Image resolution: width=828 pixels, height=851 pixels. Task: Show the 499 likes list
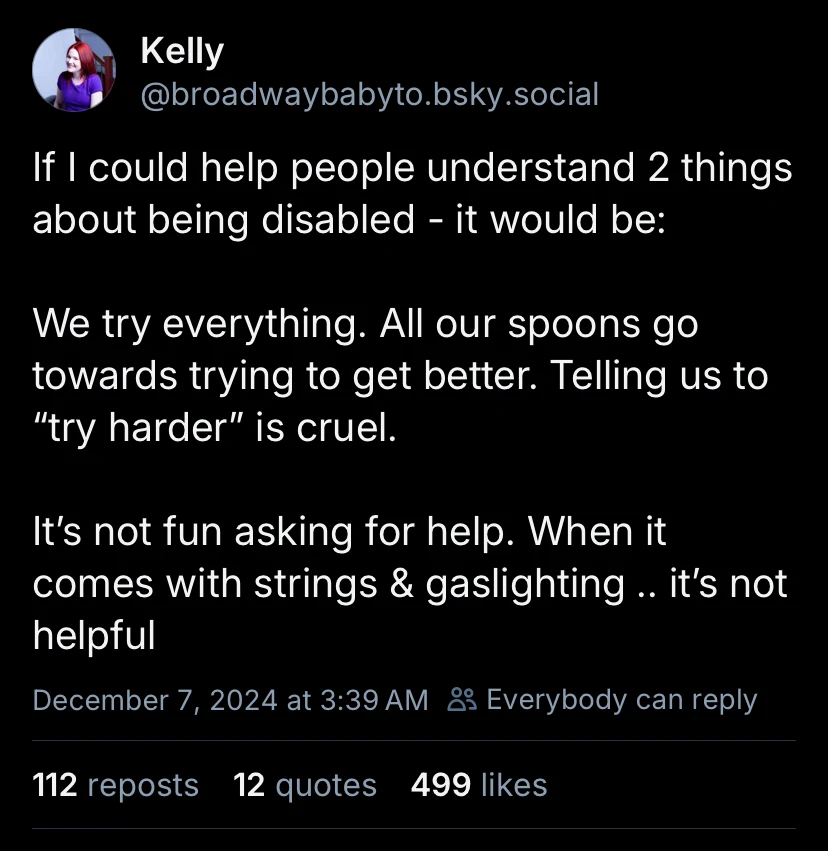pyautogui.click(x=479, y=785)
